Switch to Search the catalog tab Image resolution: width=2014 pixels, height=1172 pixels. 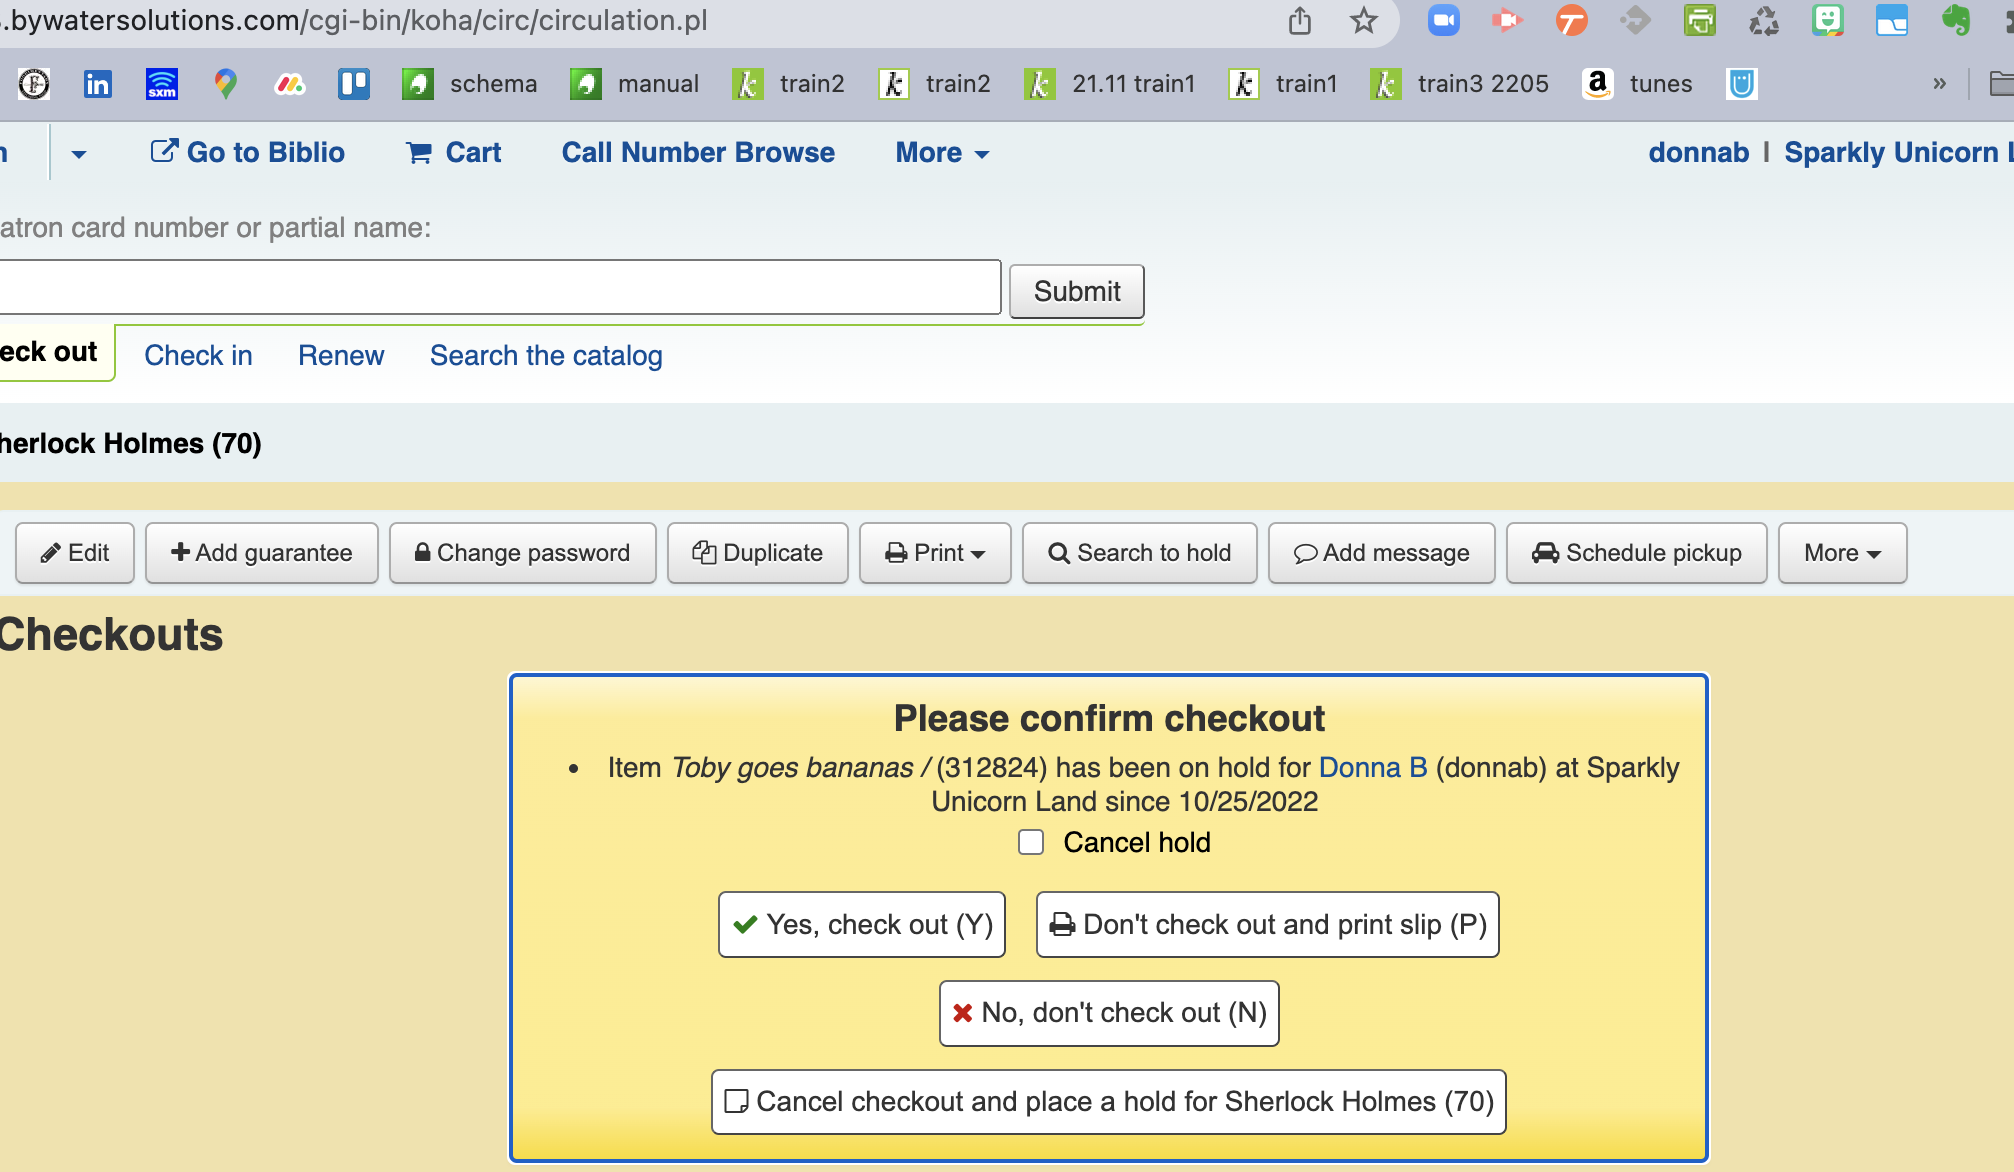(546, 355)
